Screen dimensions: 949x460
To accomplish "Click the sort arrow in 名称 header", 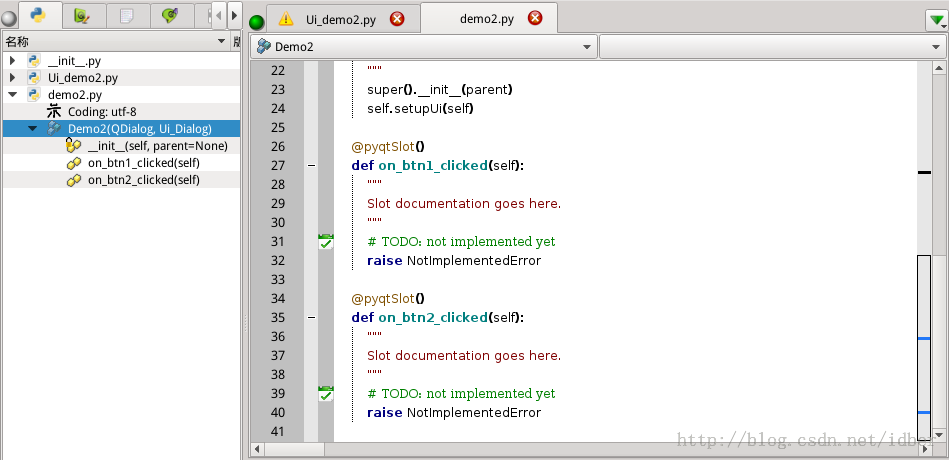I will click(221, 42).
